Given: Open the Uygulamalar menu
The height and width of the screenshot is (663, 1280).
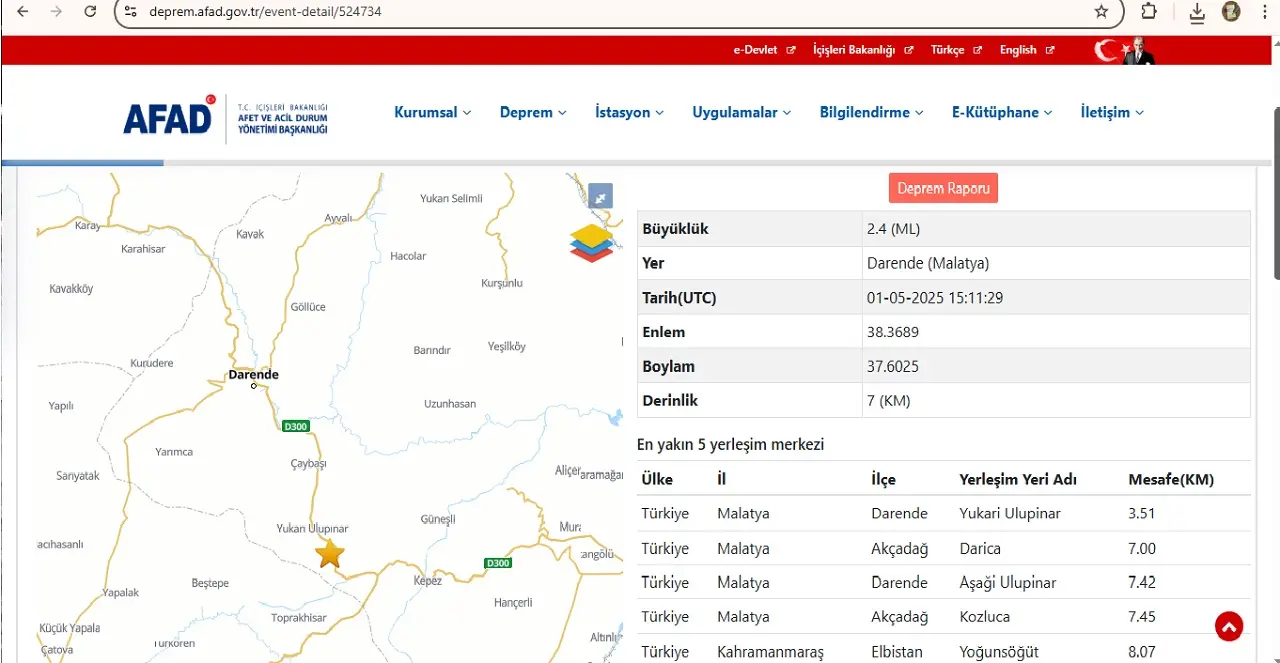Looking at the screenshot, I should click(x=741, y=113).
